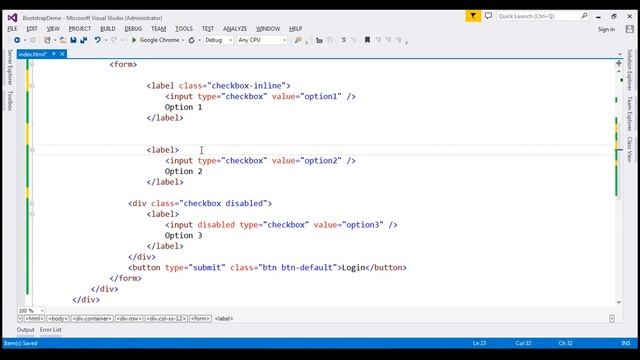This screenshot has width=640, height=360.
Task: Open the FILE menu
Action: point(12,29)
